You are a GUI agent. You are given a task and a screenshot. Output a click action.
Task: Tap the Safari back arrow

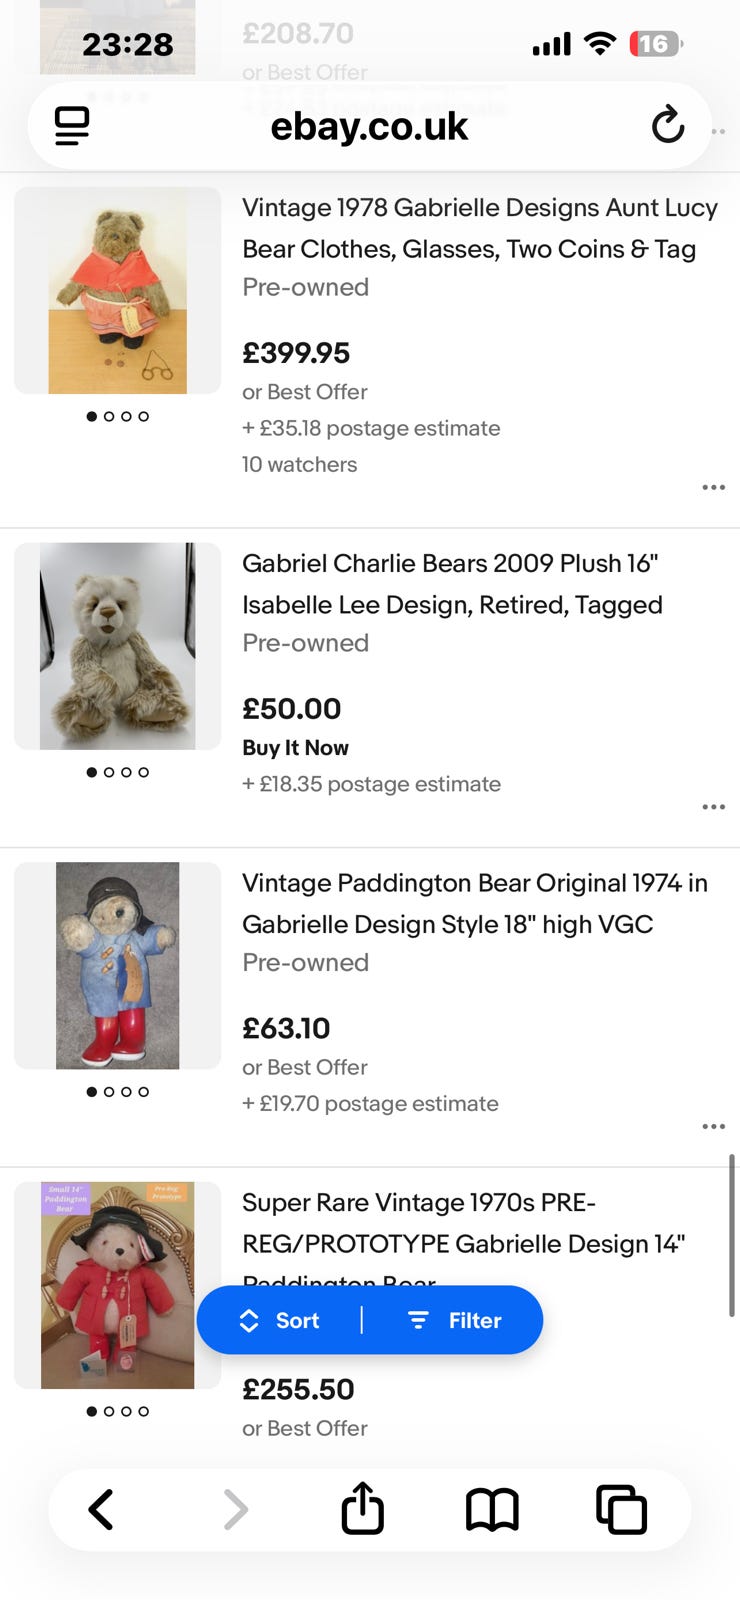click(101, 1509)
